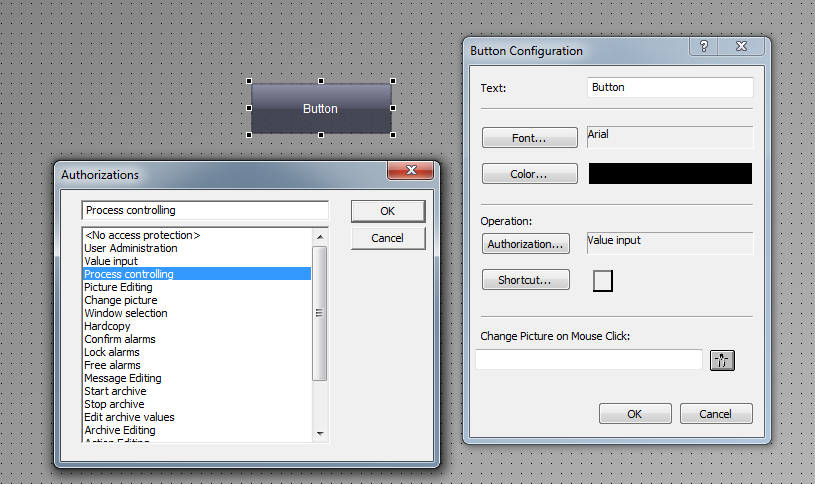Click Cancel in the Authorizations dialog
The height and width of the screenshot is (484, 815).
[x=388, y=238]
